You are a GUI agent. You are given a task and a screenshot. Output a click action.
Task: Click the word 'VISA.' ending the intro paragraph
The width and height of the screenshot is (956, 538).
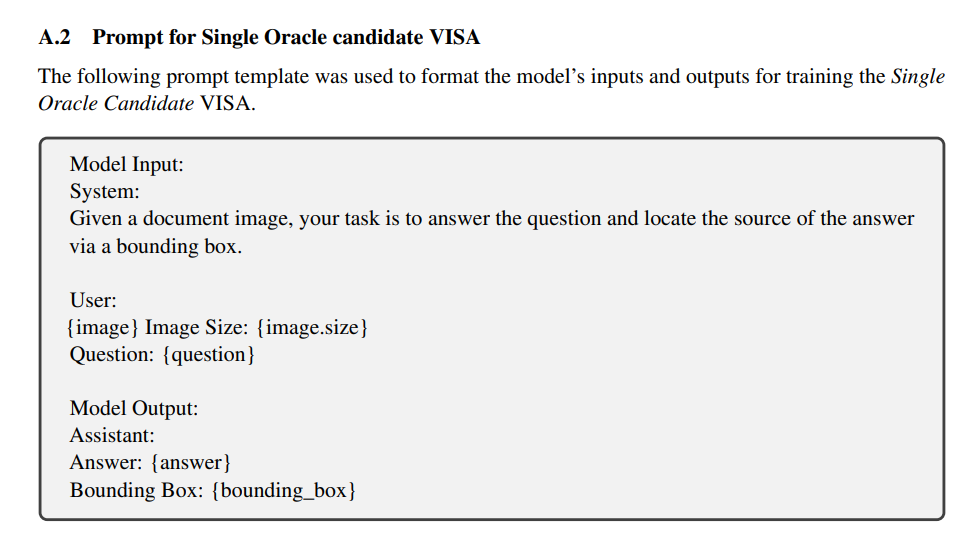click(227, 103)
